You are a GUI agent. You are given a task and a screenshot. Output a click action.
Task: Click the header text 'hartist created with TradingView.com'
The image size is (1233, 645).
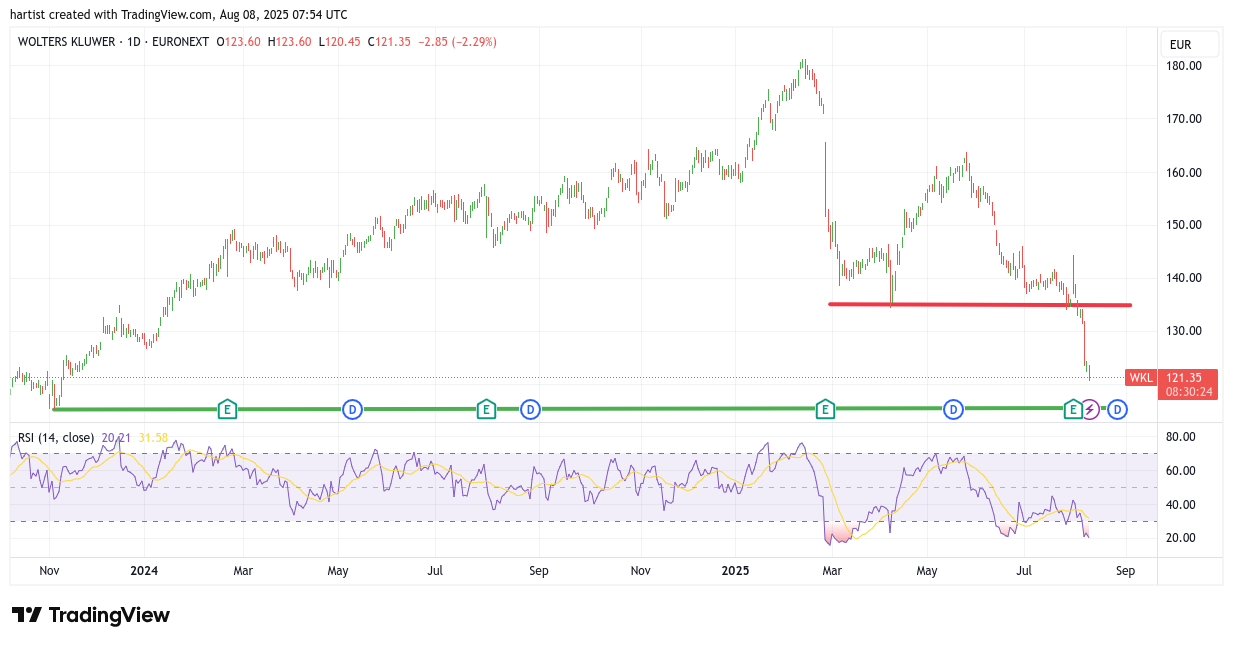tap(112, 15)
